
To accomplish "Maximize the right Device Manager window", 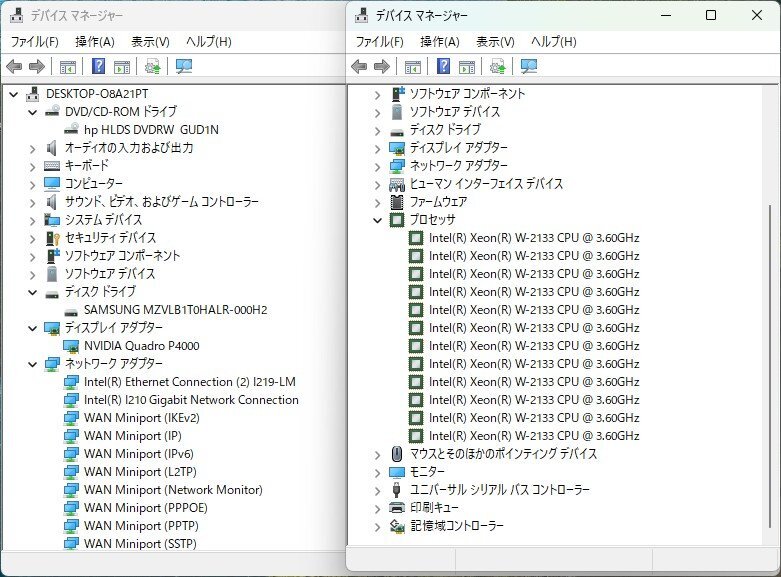I will coord(711,15).
